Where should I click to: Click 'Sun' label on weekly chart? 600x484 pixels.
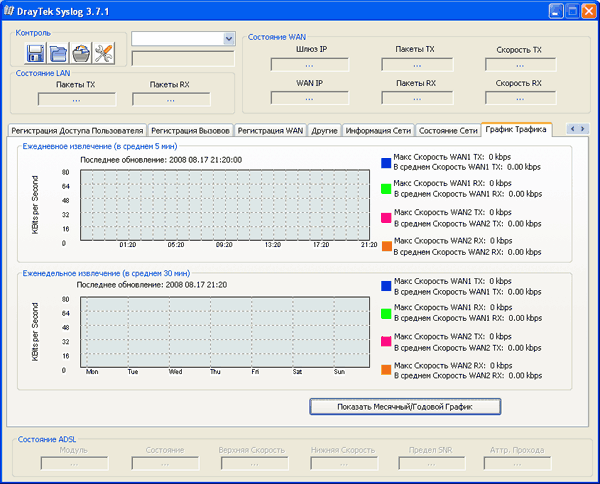click(x=339, y=372)
